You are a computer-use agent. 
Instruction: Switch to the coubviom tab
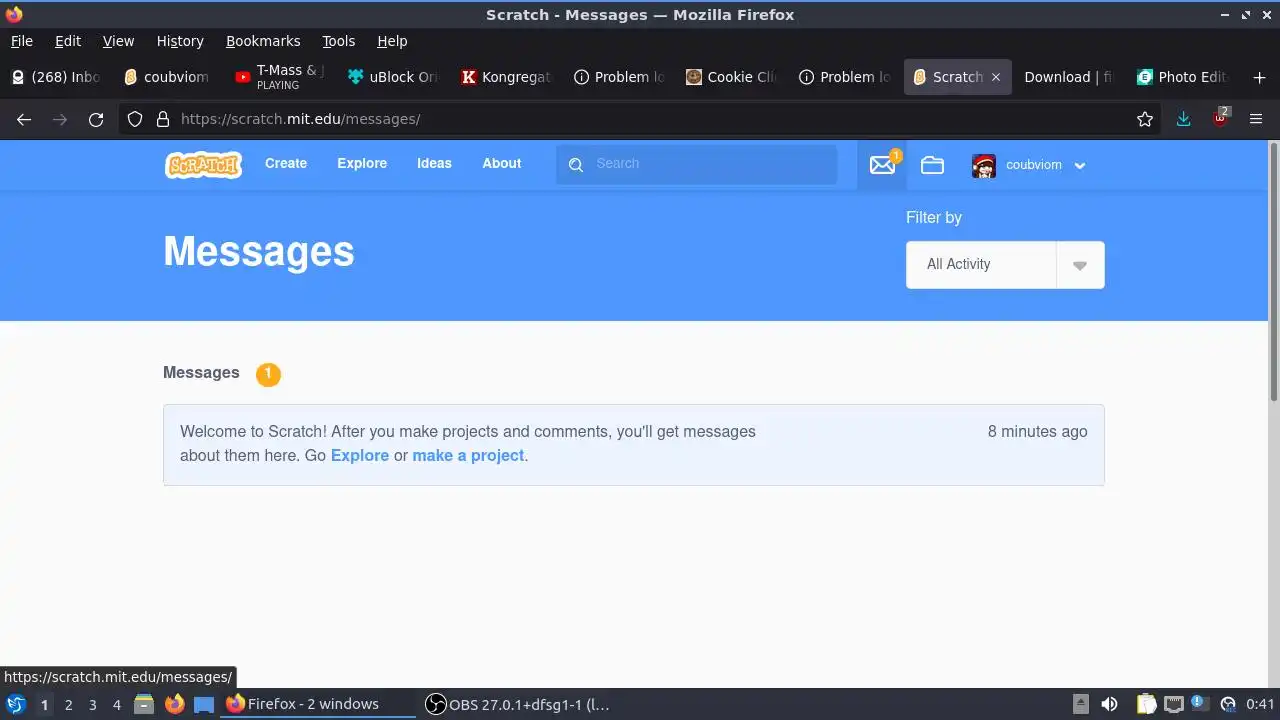tap(166, 77)
